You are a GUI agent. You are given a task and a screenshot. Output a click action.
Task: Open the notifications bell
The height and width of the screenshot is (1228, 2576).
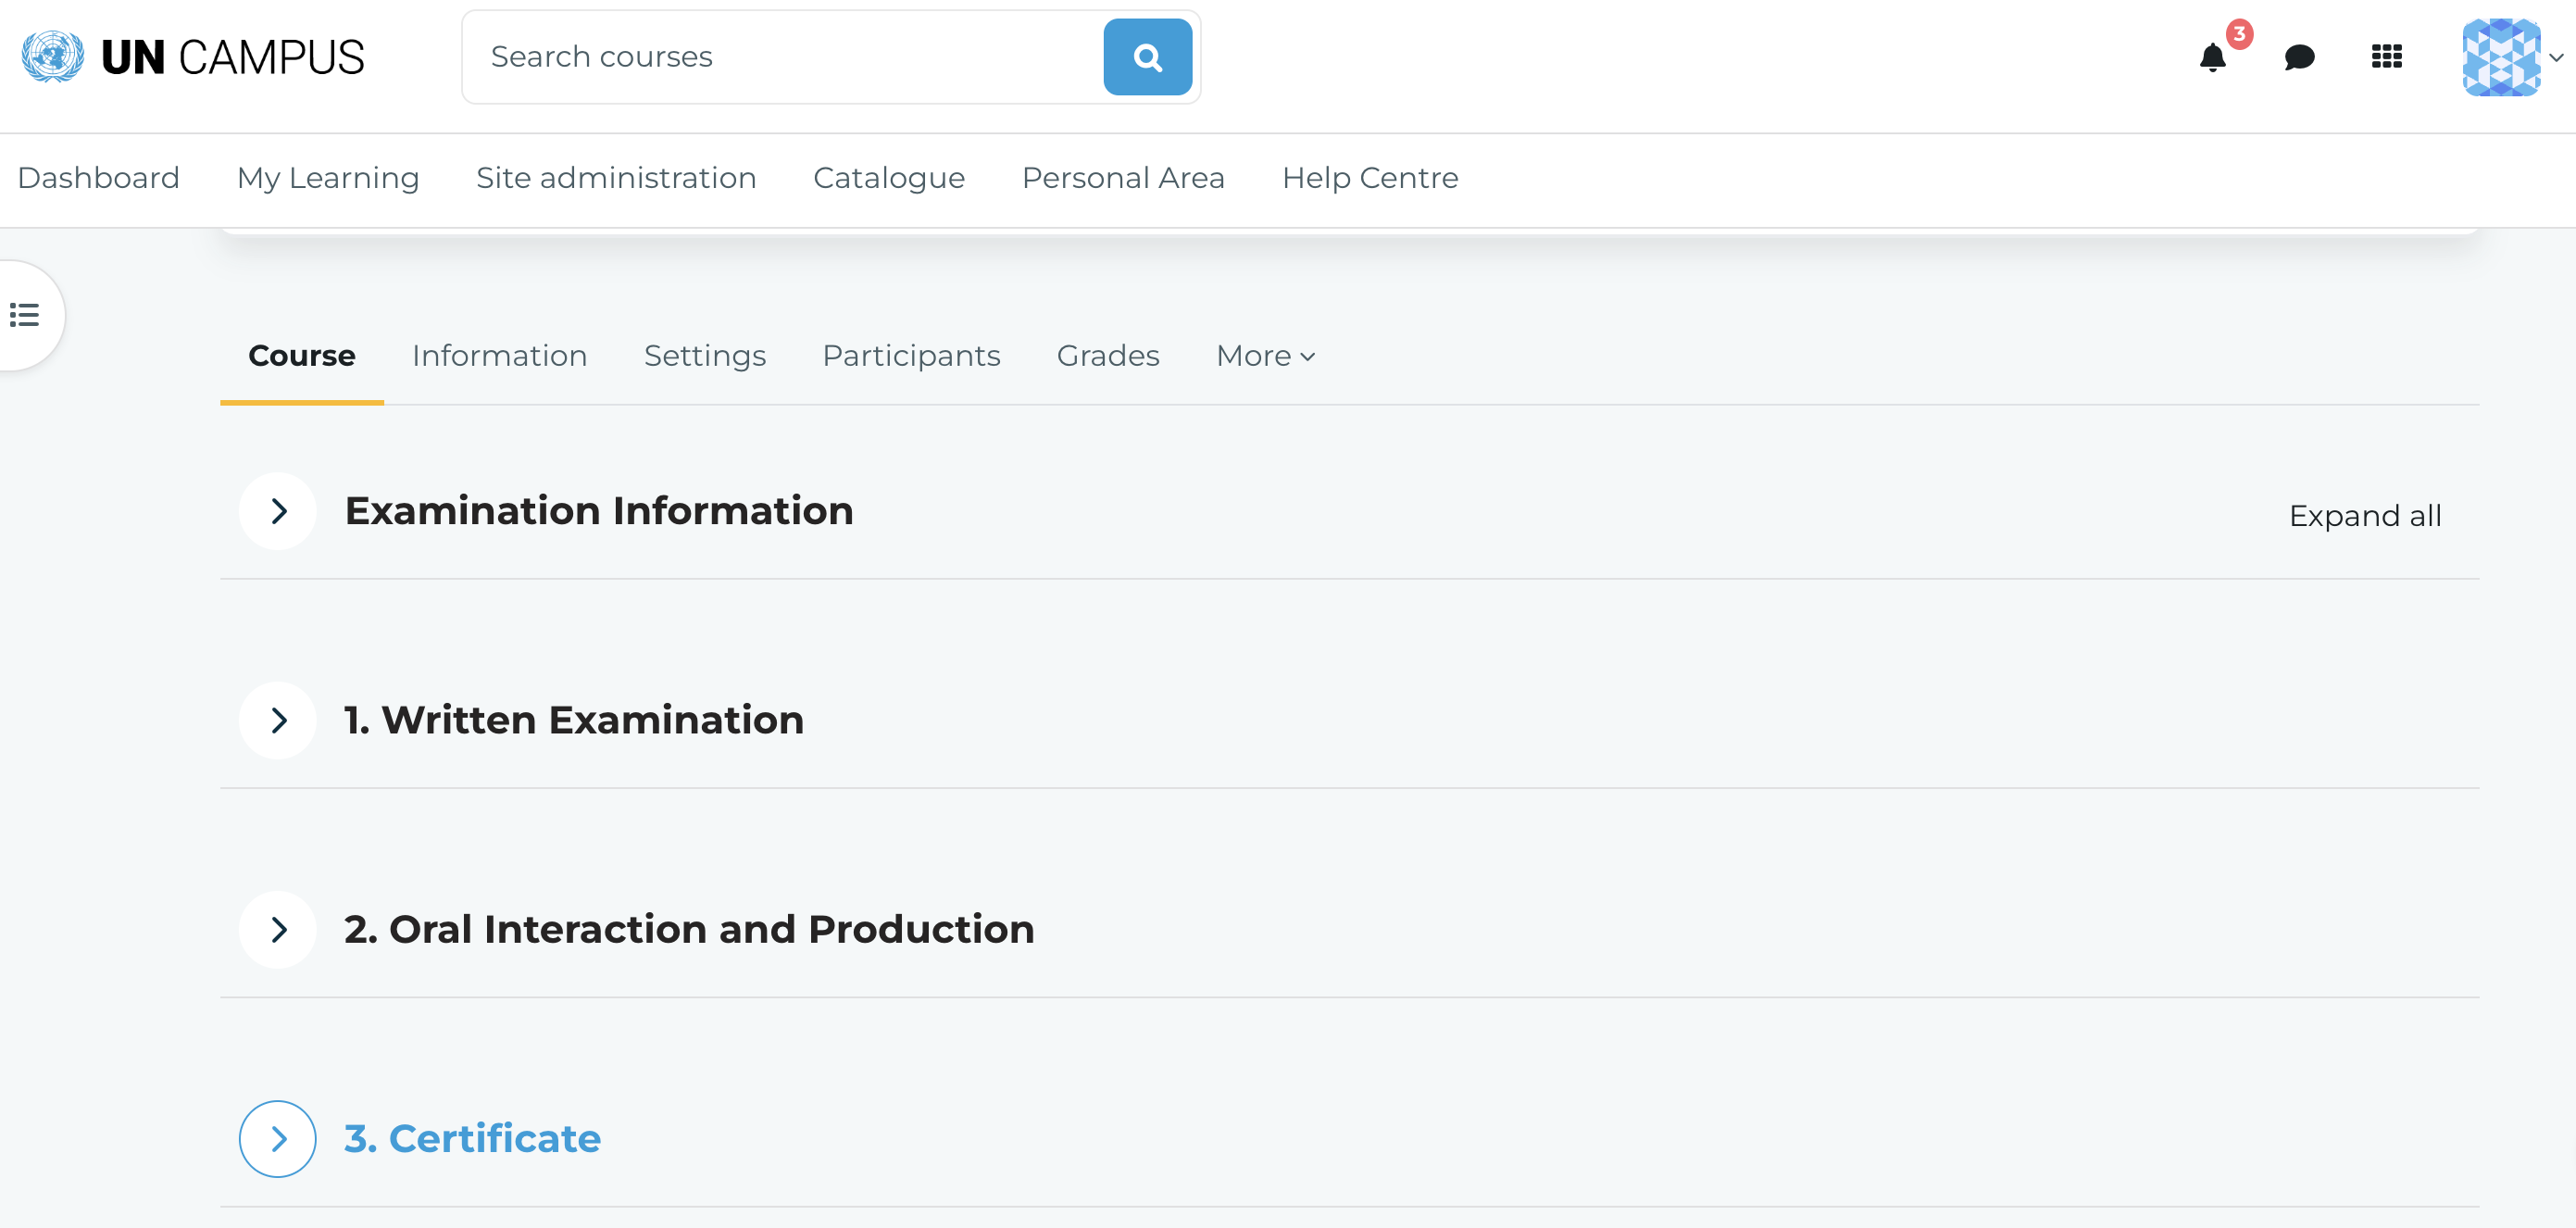point(2213,58)
